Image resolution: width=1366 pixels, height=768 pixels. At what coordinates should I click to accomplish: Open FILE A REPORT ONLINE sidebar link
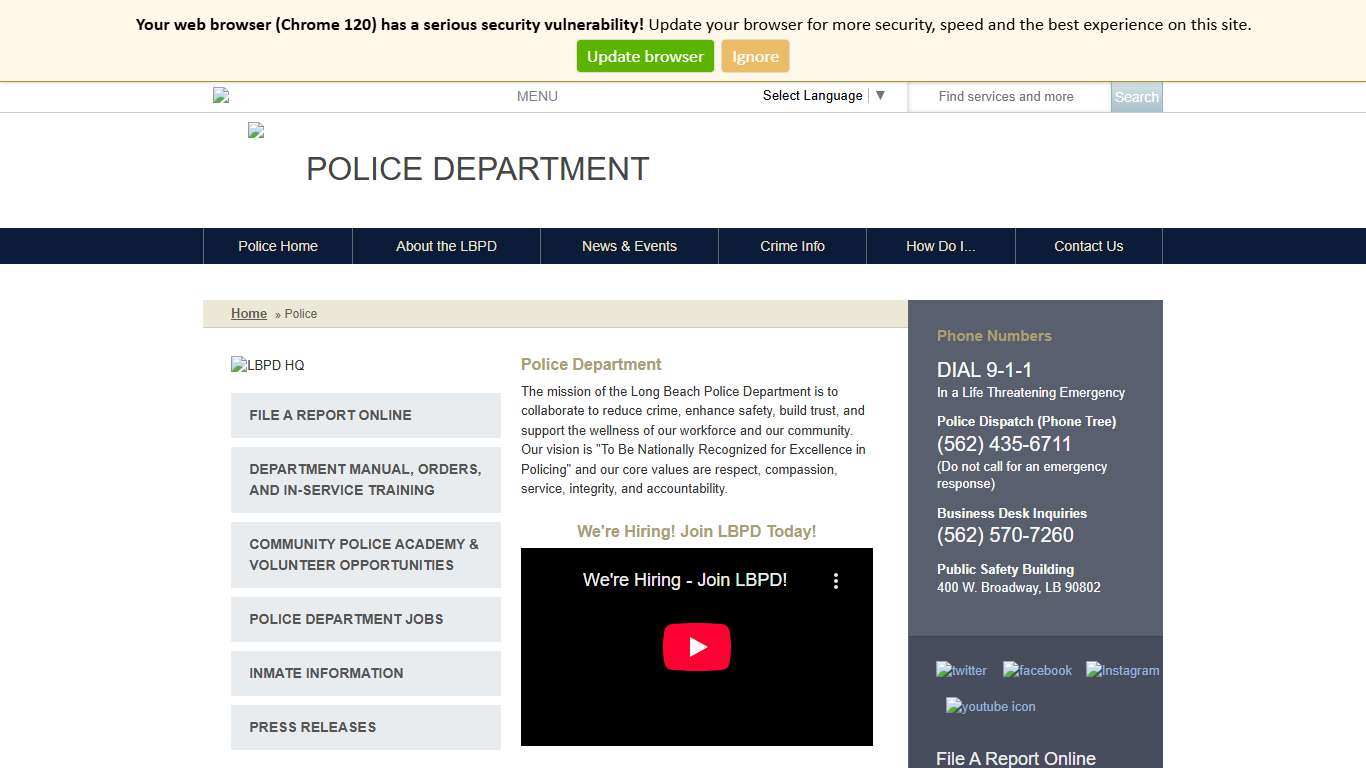(x=330, y=415)
